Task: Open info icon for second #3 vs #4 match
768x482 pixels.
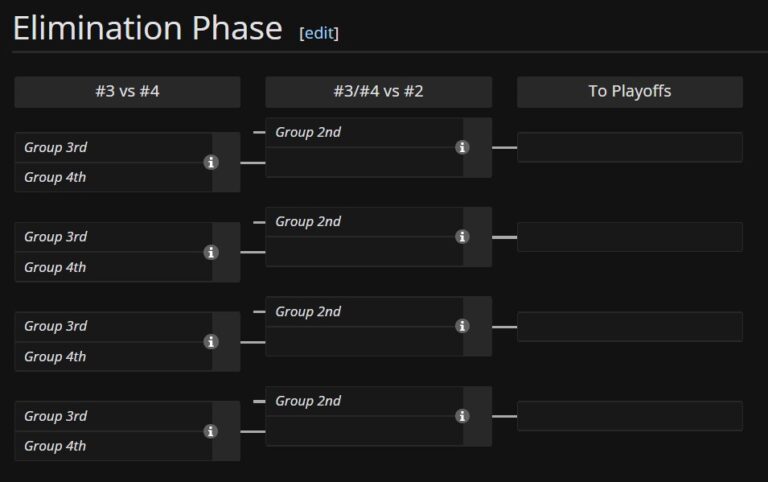Action: [x=211, y=252]
